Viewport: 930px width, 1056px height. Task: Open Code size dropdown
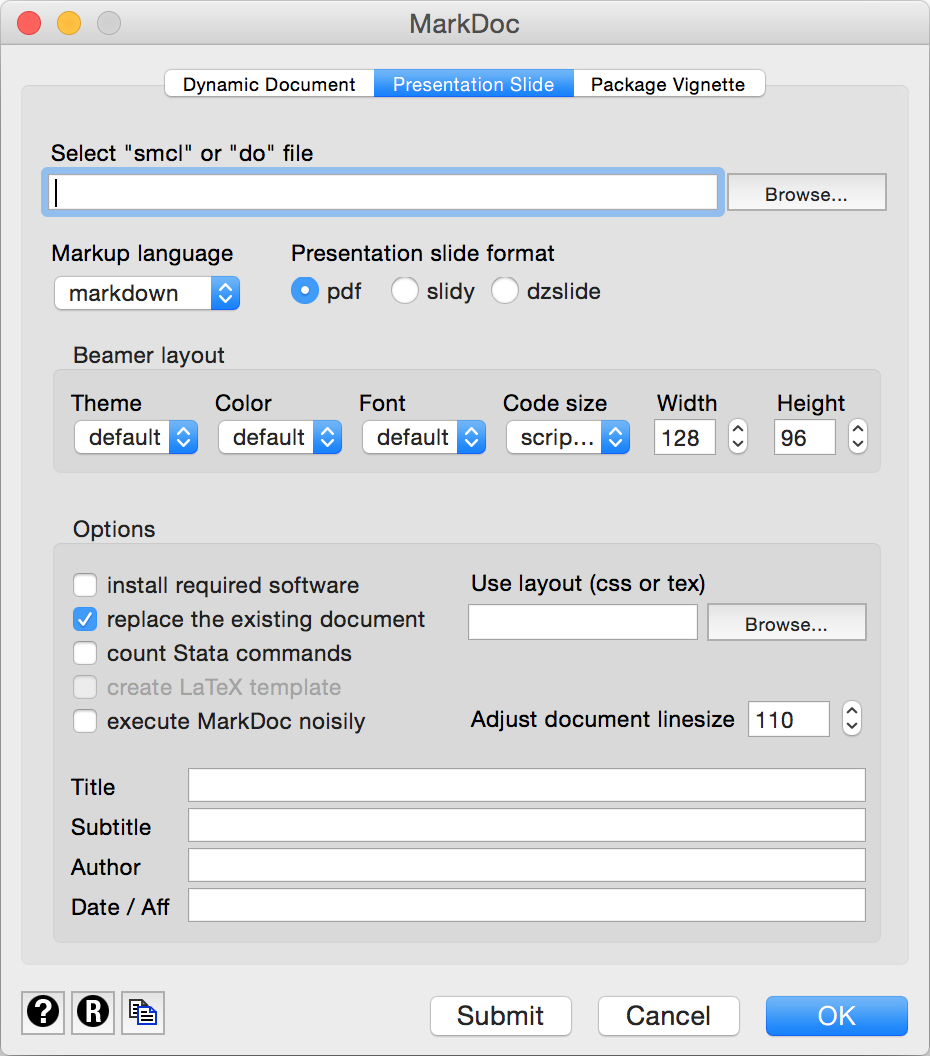point(568,437)
